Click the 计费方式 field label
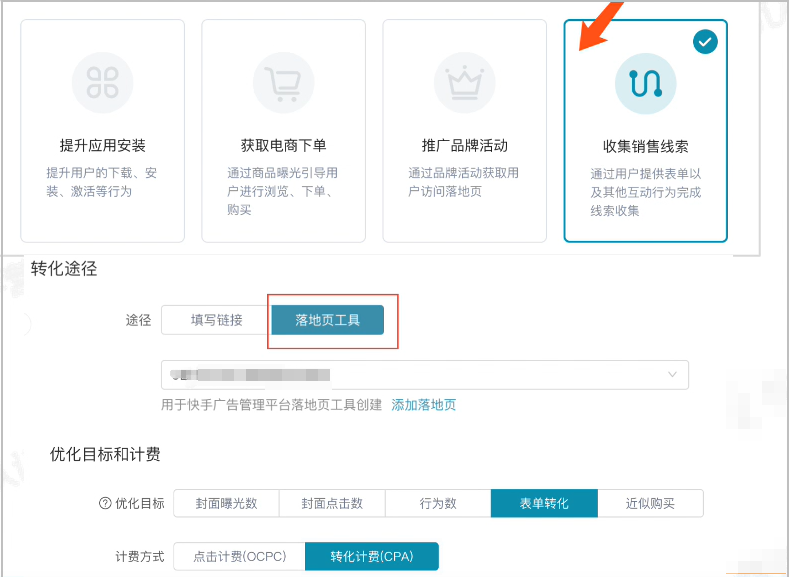This screenshot has width=789, height=577. pos(140,556)
